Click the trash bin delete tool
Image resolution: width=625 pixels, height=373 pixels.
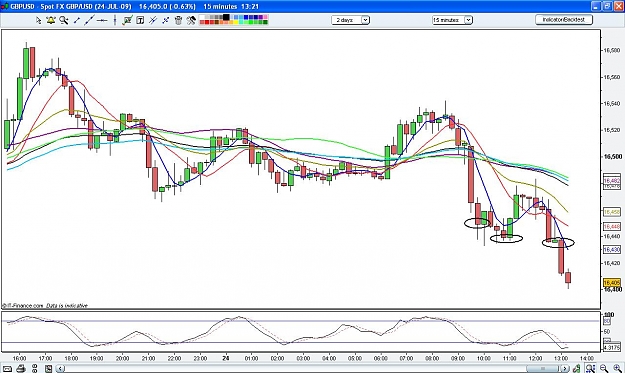tap(178, 20)
